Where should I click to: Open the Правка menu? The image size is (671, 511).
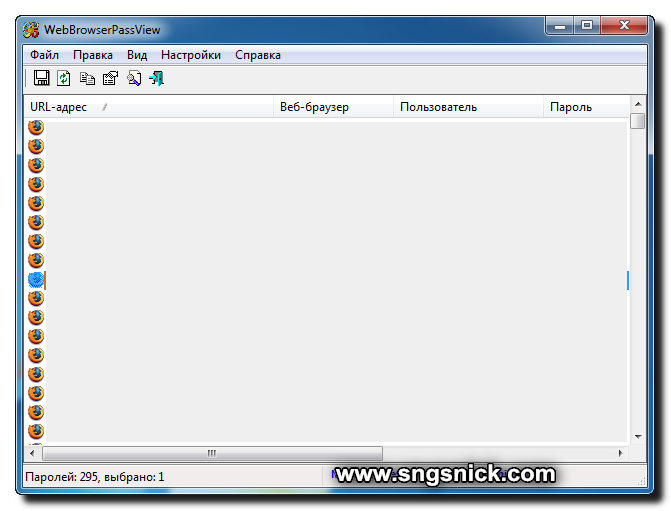pos(93,55)
